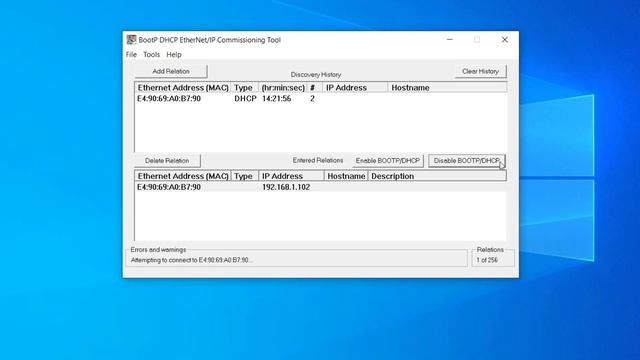
Task: Click the 14:21:56 time cell
Action: 276,99
